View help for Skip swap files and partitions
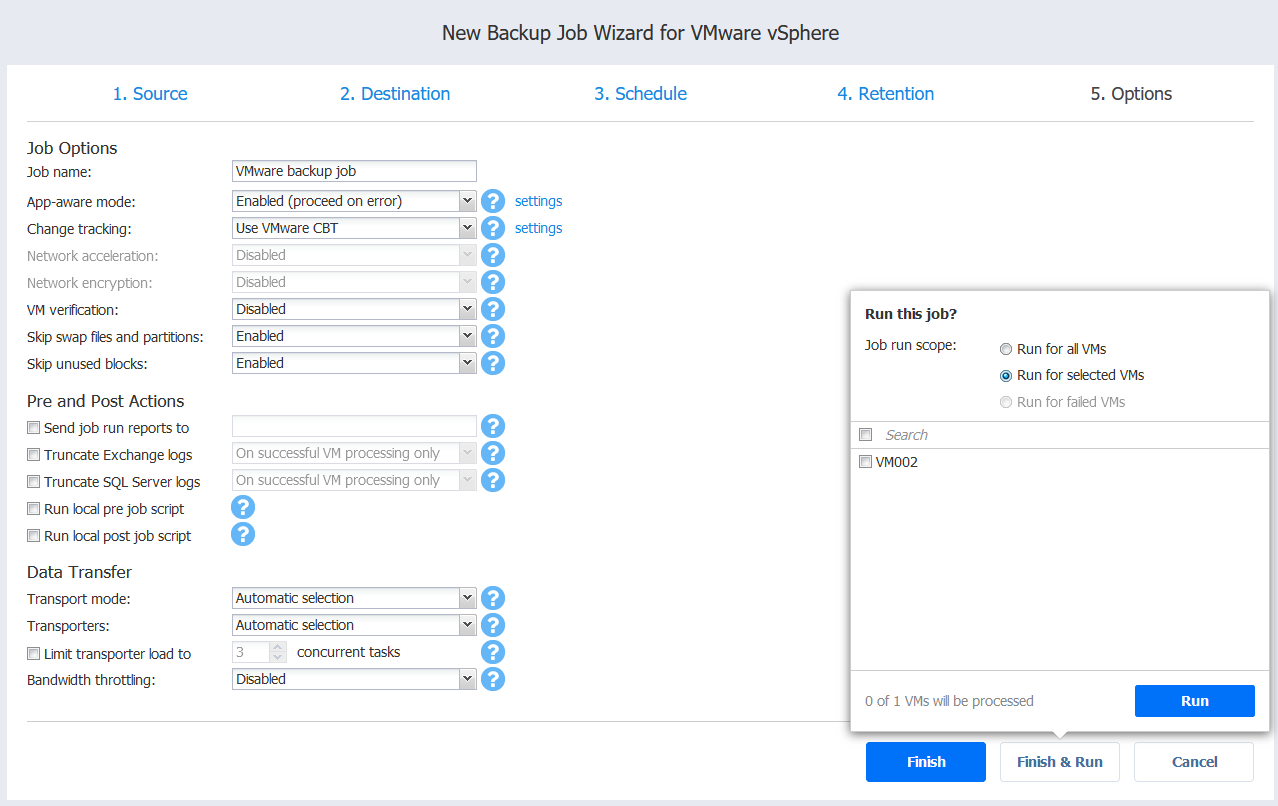 coord(492,336)
